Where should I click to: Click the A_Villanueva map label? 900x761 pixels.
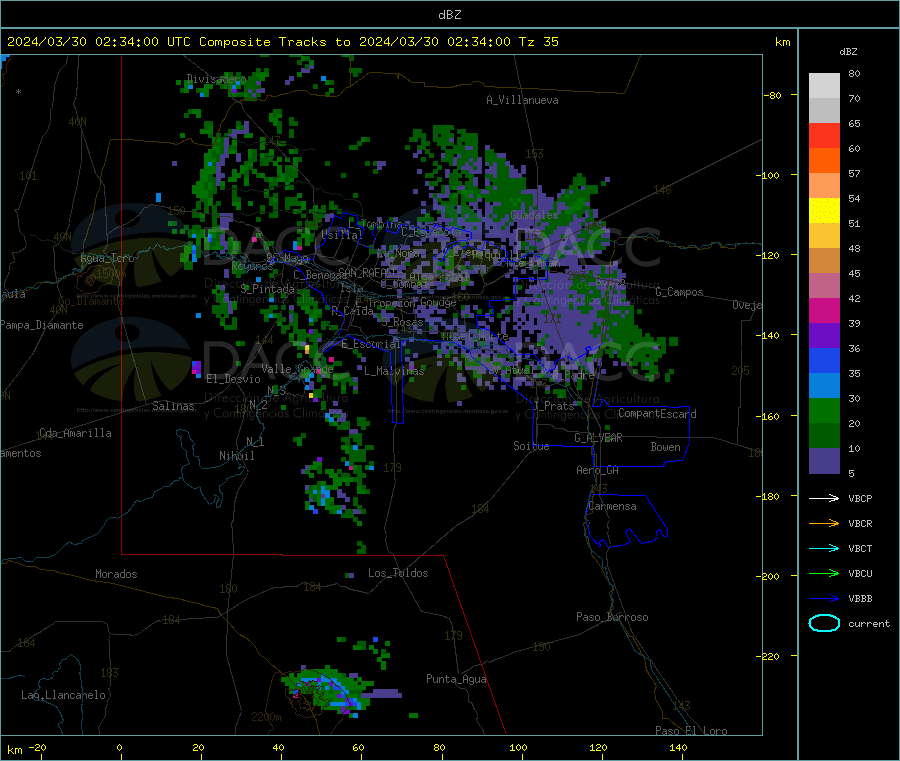coord(522,100)
